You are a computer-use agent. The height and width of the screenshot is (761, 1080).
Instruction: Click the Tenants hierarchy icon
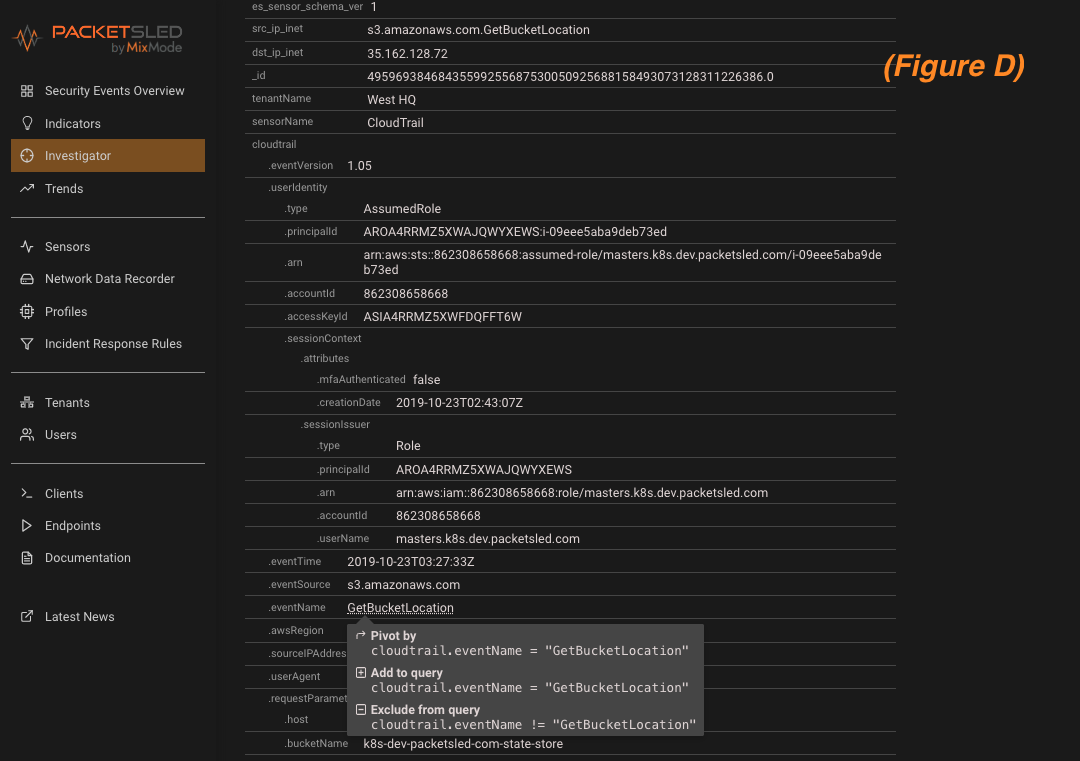(x=27, y=402)
